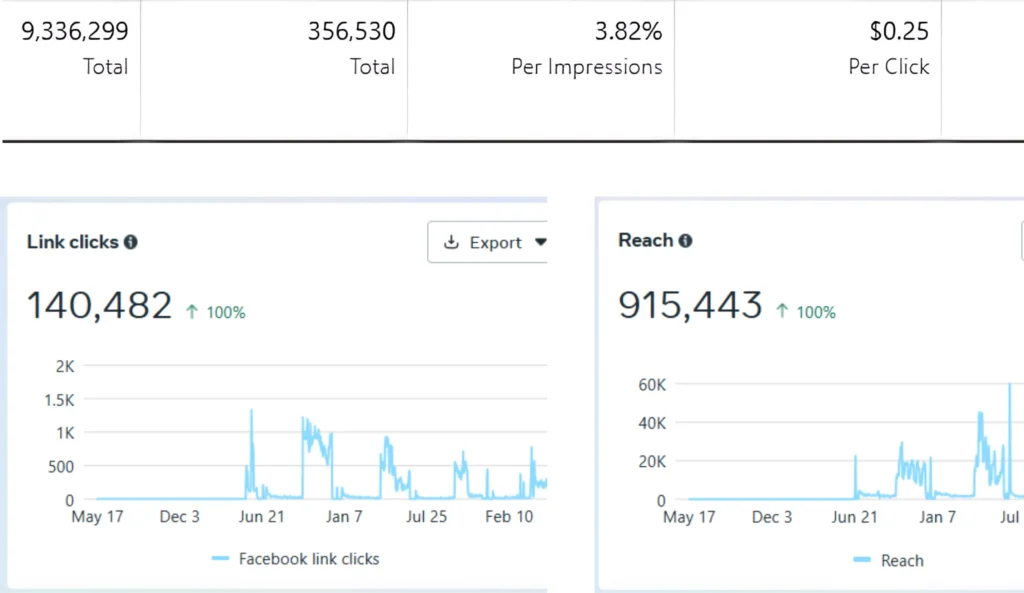Click the download icon in Export button
The image size is (1024, 593).
(x=451, y=242)
